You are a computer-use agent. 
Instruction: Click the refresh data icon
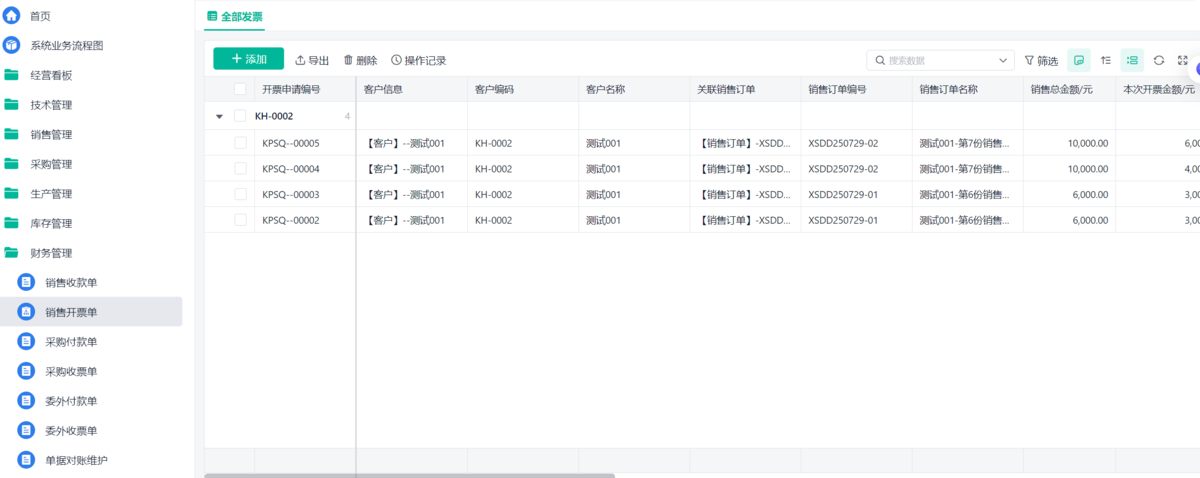1159,60
